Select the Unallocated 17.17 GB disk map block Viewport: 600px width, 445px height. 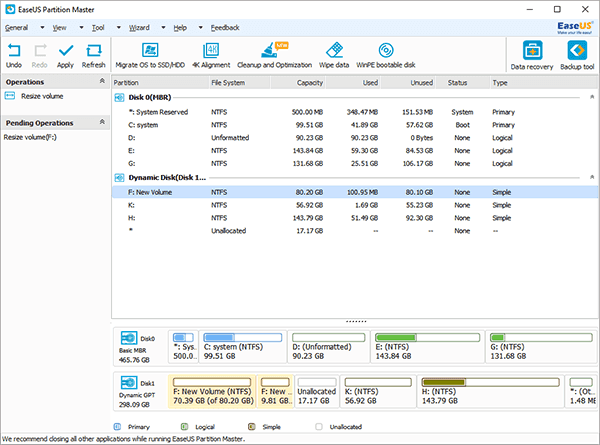[317, 391]
